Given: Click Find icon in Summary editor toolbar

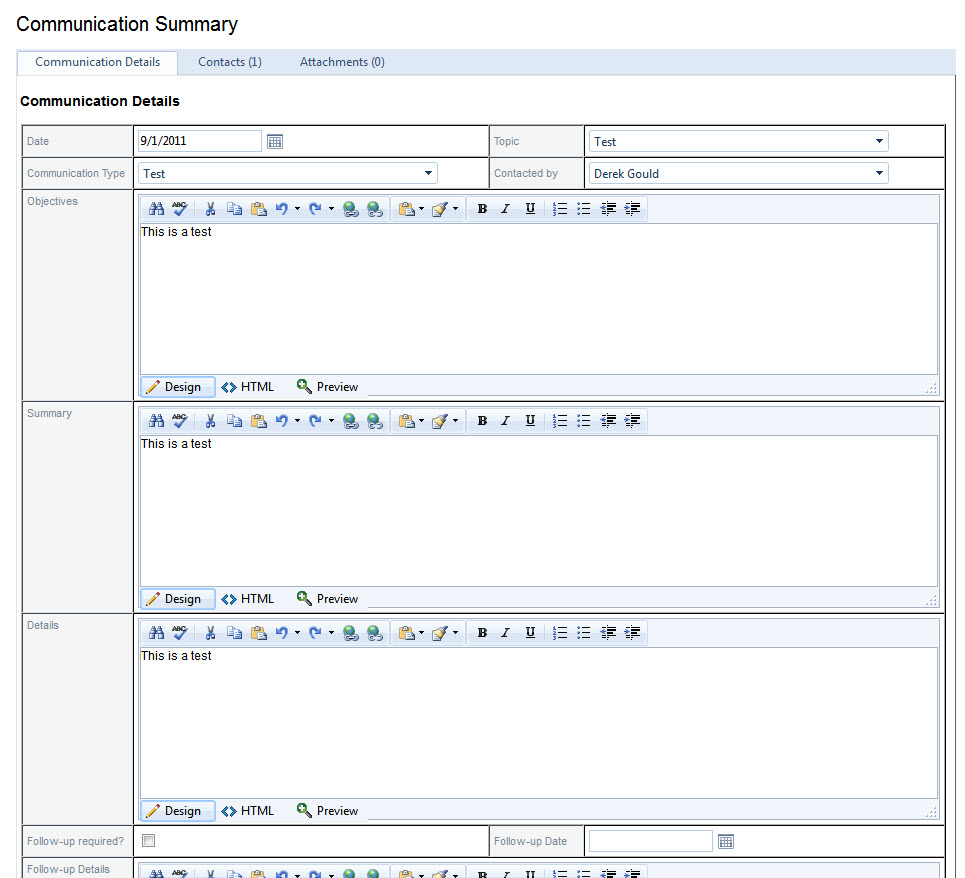Looking at the screenshot, I should [156, 421].
